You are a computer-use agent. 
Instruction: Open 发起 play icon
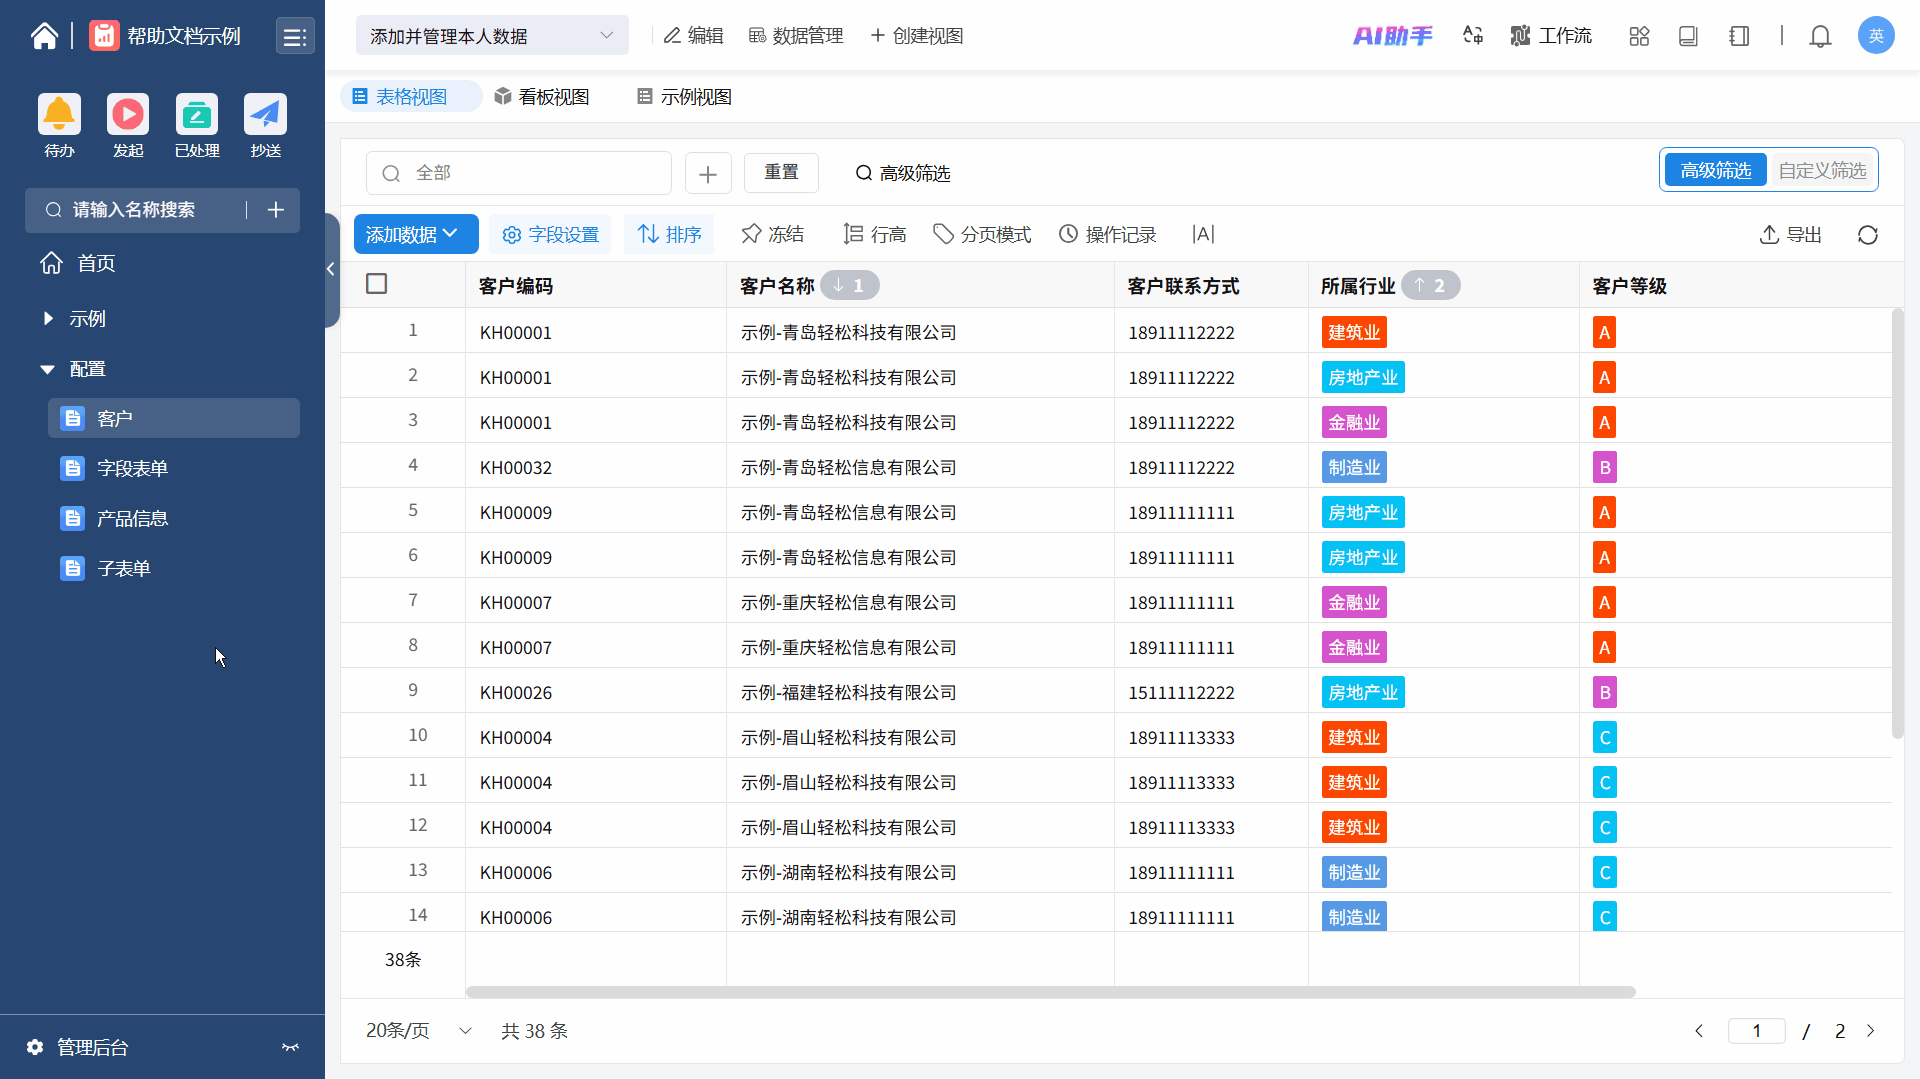pos(128,114)
